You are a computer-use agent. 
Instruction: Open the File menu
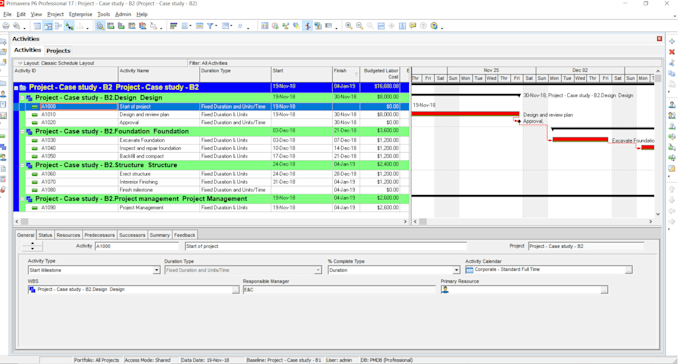click(7, 14)
